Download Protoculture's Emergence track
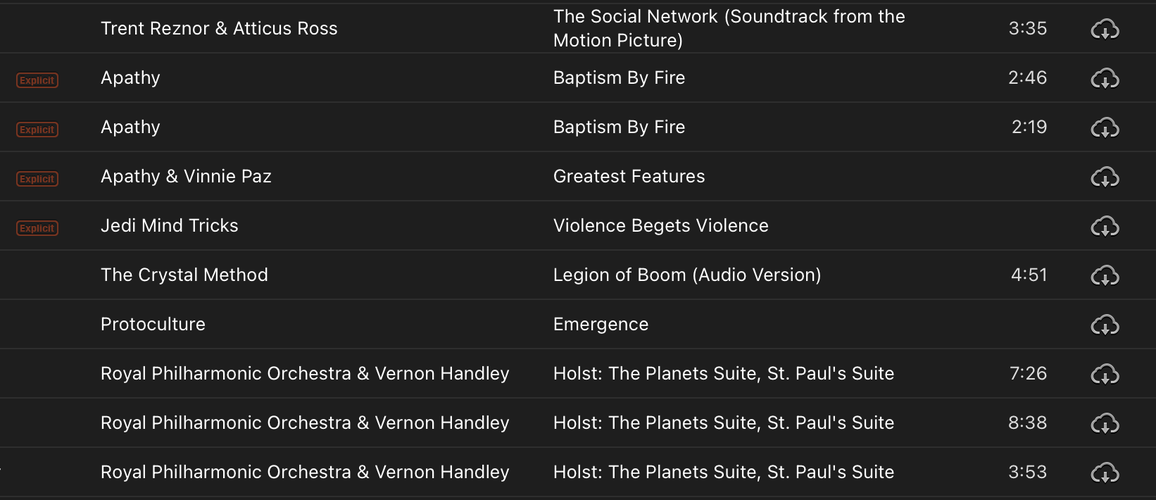Viewport: 1156px width, 500px height. [1104, 324]
